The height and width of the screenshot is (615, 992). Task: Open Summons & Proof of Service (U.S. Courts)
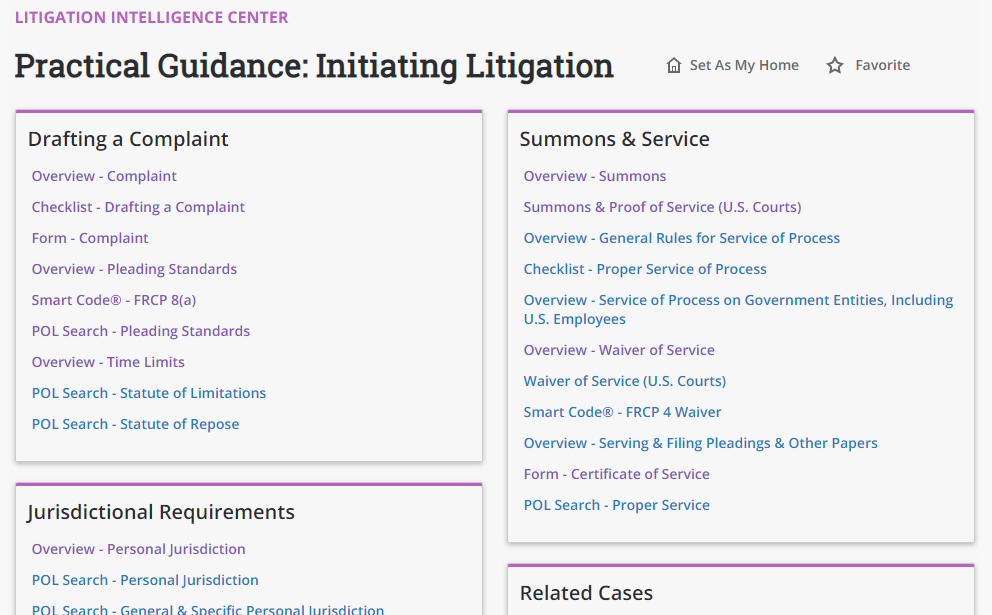tap(662, 206)
